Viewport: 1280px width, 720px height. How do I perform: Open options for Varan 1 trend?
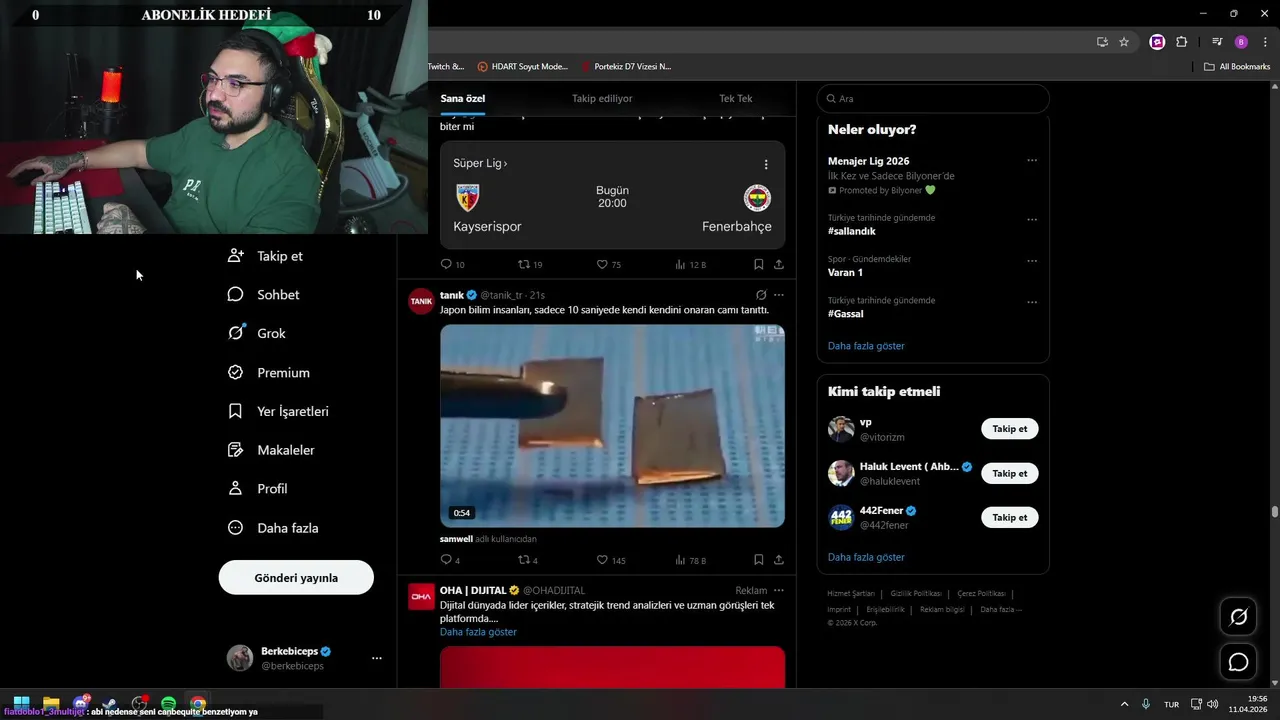[1032, 261]
